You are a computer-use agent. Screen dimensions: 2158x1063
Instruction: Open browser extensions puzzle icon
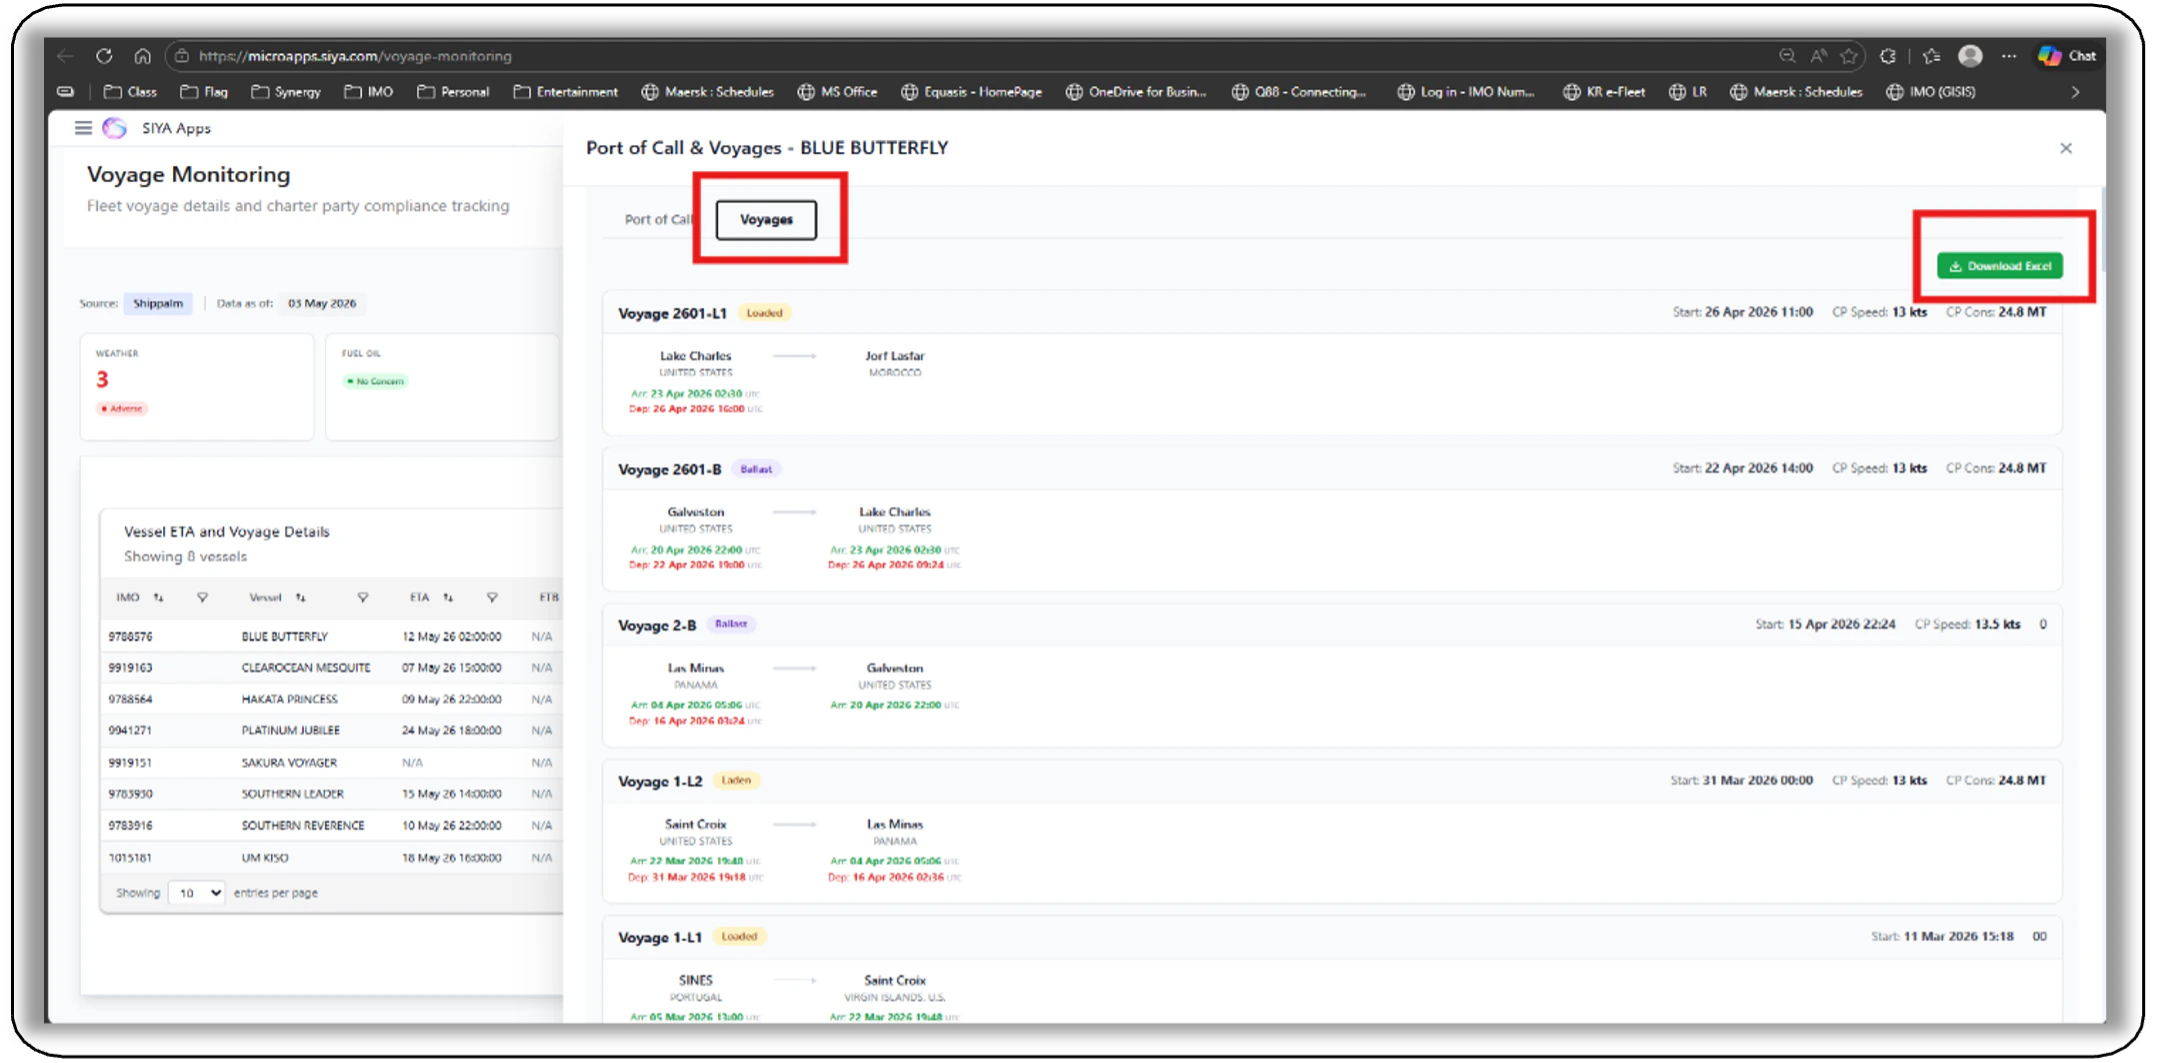[x=1888, y=56]
